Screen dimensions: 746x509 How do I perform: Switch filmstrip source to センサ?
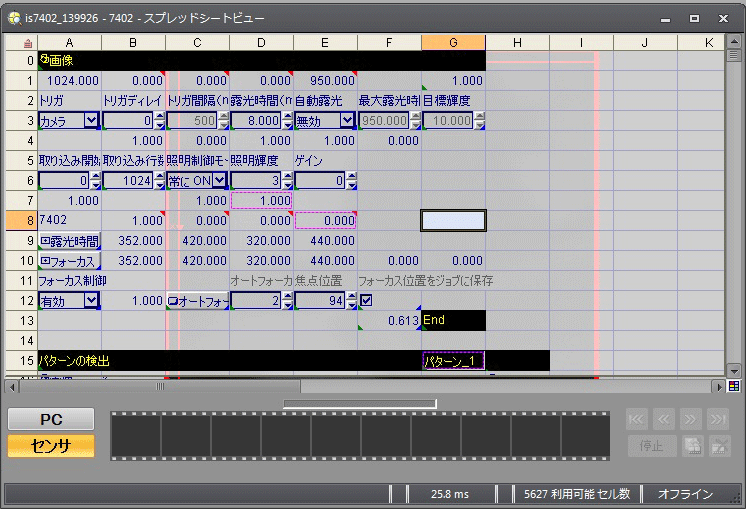(51, 446)
